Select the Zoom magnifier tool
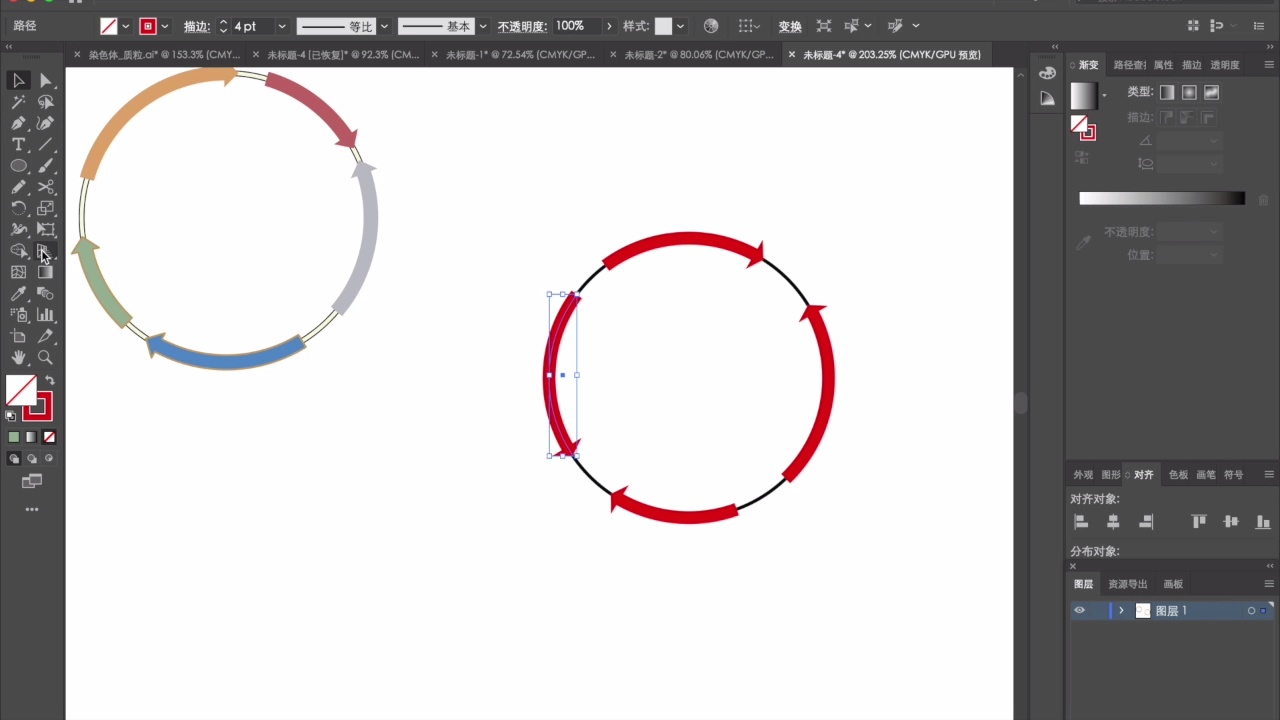 [x=46, y=358]
